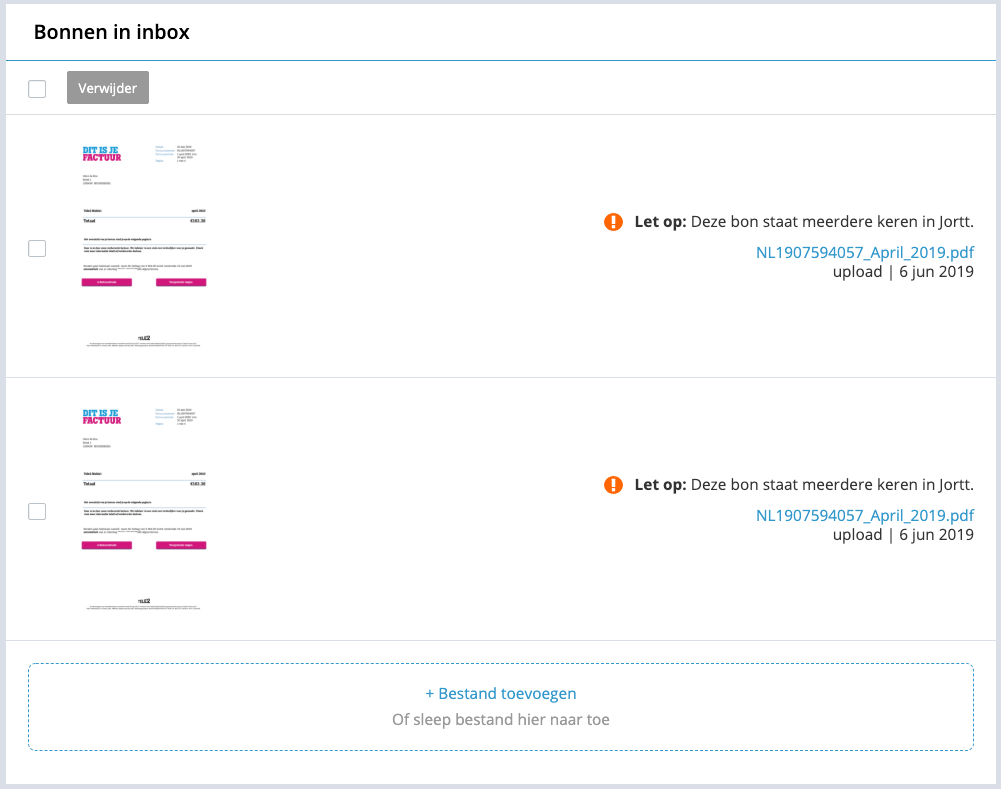Click the 'upload | 6 jun 2019' text on the first receipt
The height and width of the screenshot is (789, 1001).
coord(902,271)
